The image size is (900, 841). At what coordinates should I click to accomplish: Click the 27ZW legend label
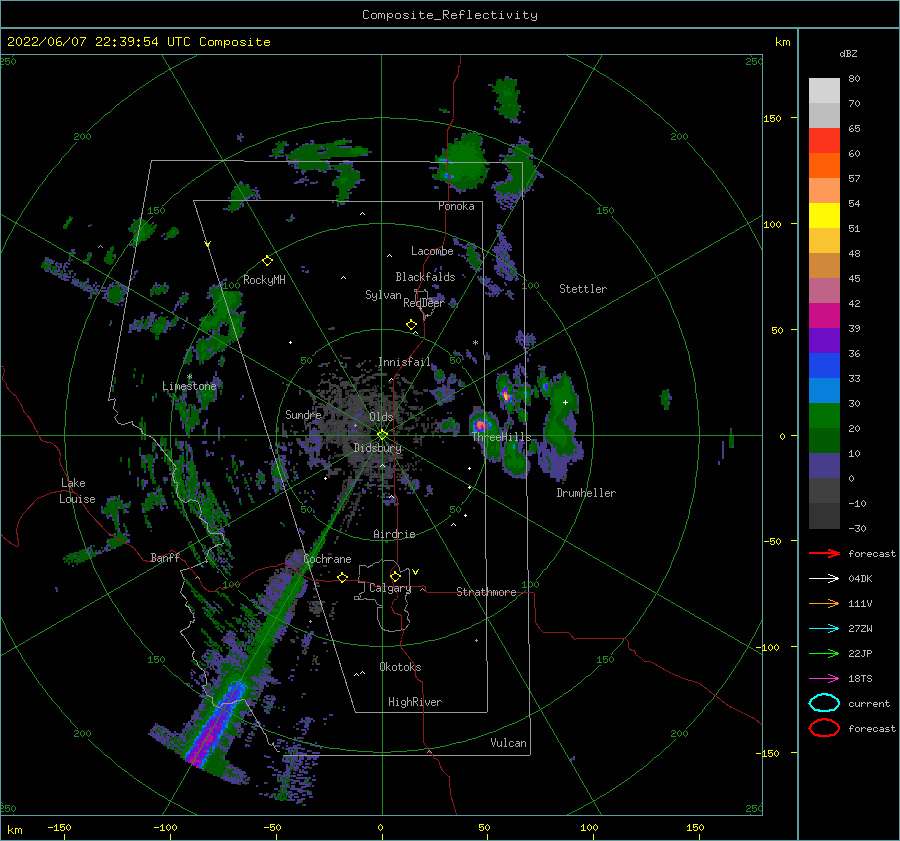[x=860, y=629]
